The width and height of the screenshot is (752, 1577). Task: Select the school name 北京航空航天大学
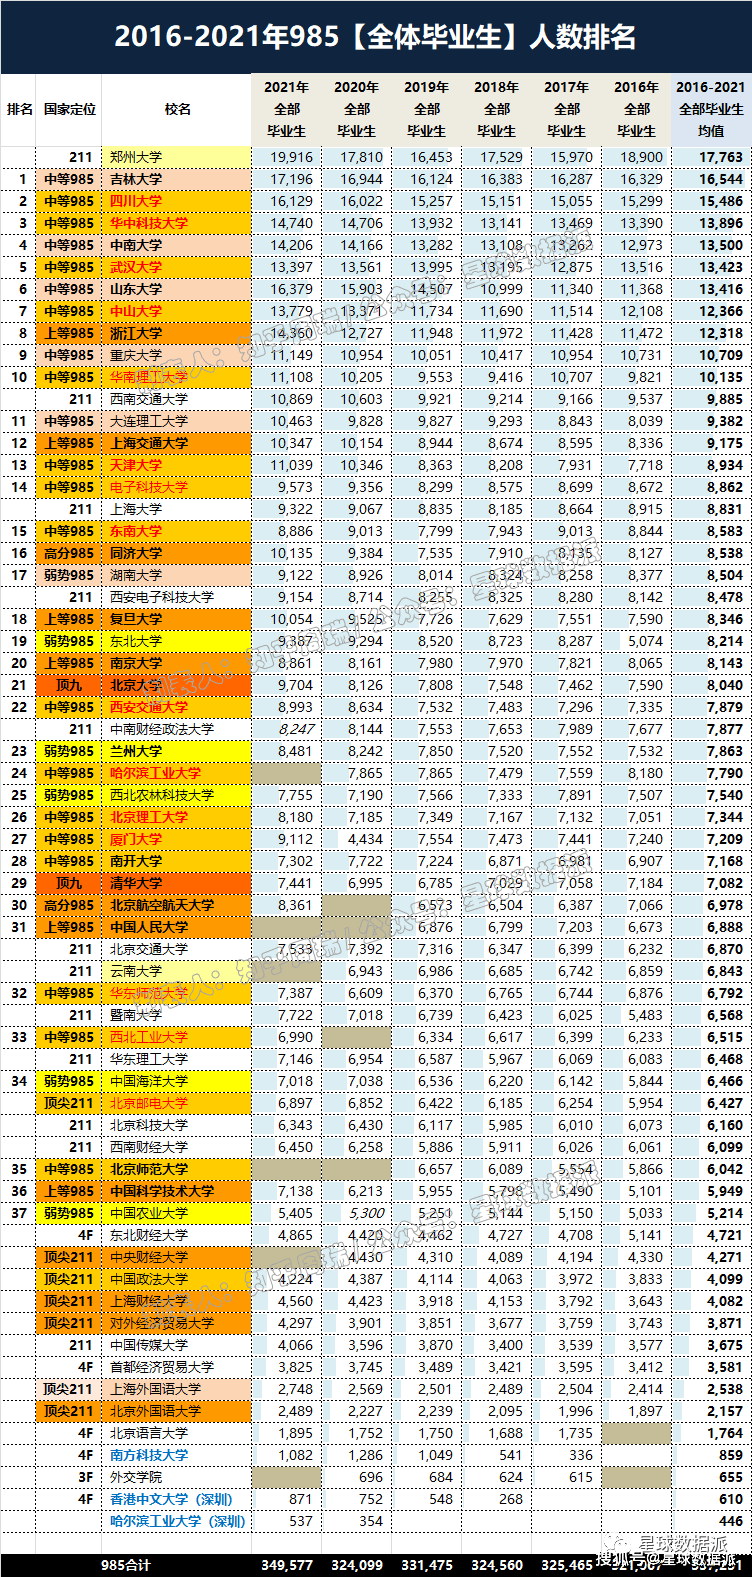(x=162, y=905)
